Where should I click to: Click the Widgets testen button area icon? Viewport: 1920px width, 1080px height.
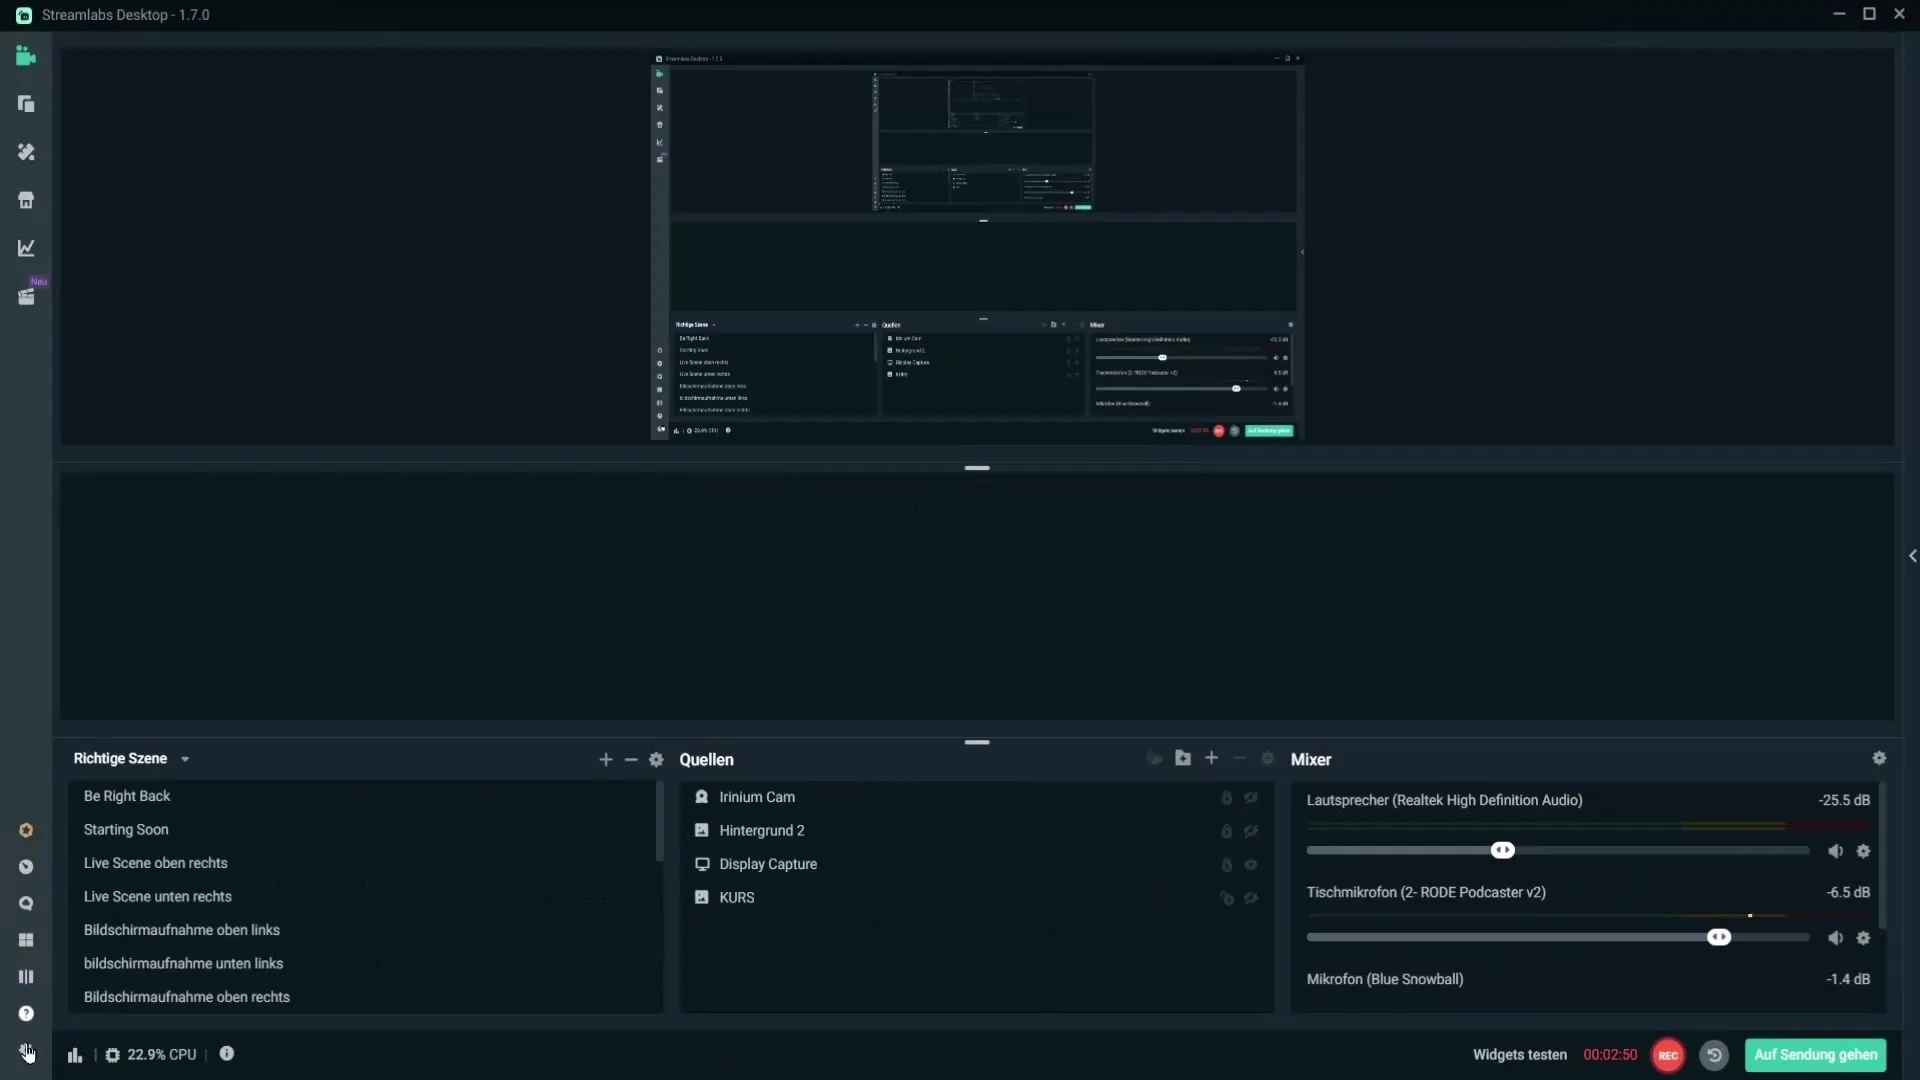tap(1519, 1054)
